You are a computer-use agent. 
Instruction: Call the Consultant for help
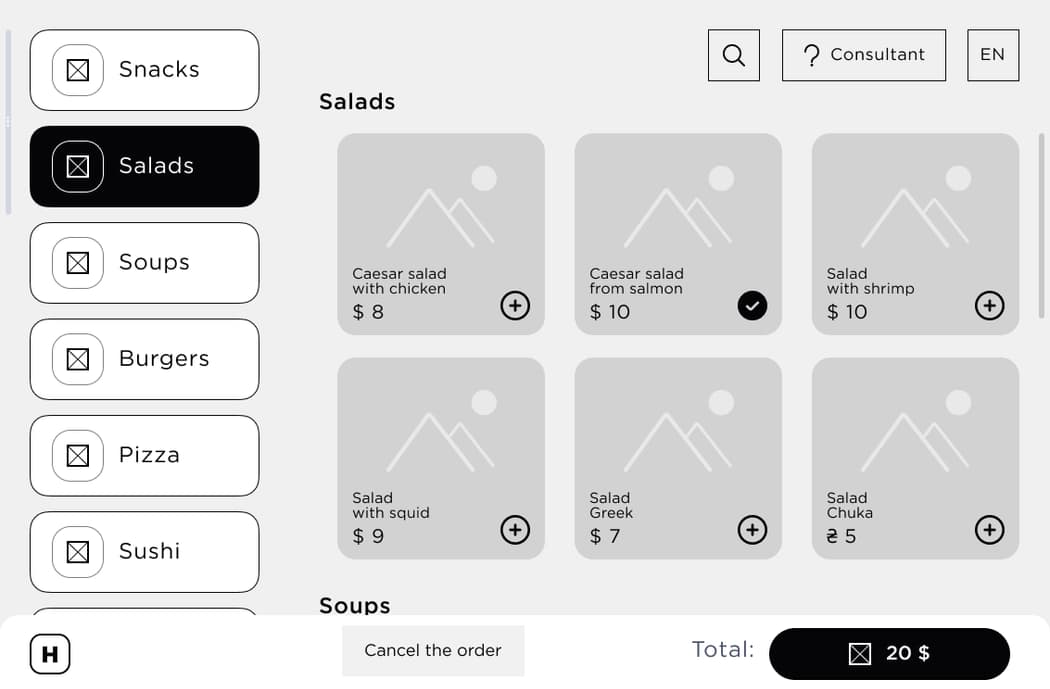pyautogui.click(x=864, y=55)
